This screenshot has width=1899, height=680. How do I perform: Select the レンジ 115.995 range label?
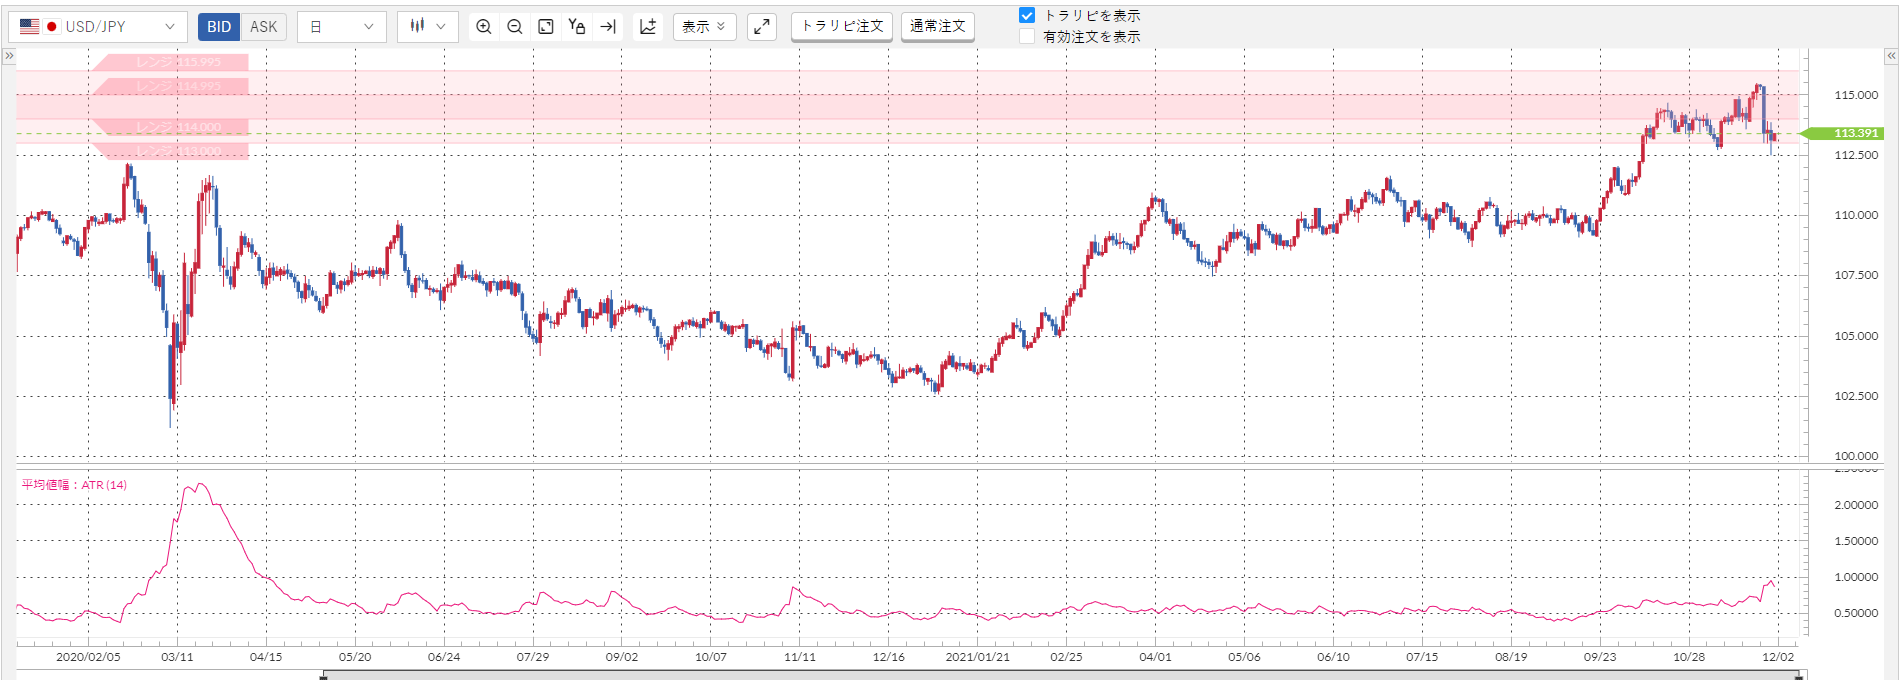coord(170,62)
